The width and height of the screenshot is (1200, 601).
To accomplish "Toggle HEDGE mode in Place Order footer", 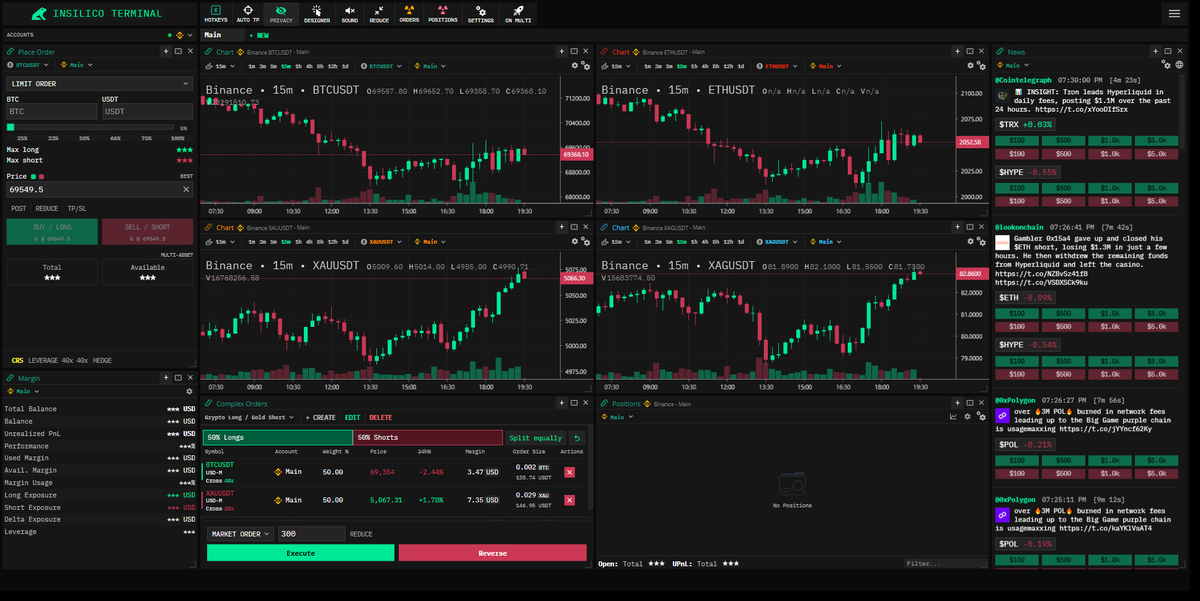I will pos(103,360).
